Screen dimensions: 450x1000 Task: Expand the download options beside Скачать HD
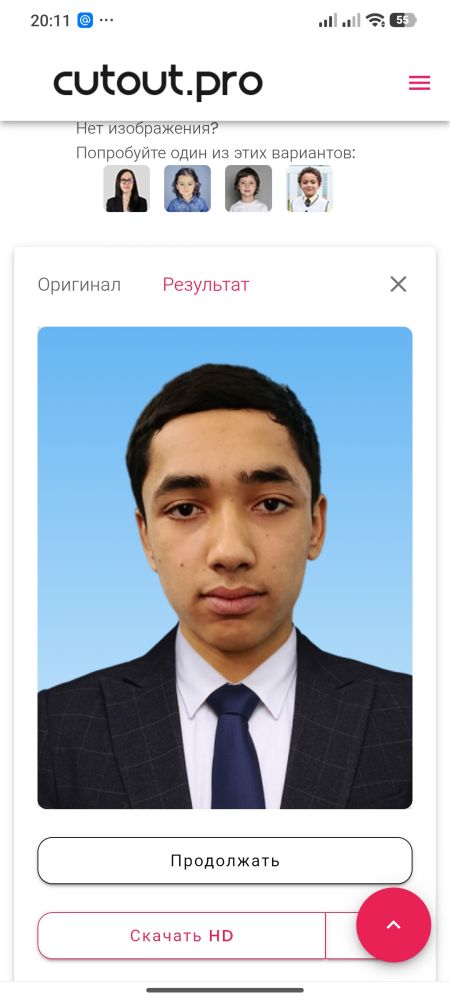342,936
